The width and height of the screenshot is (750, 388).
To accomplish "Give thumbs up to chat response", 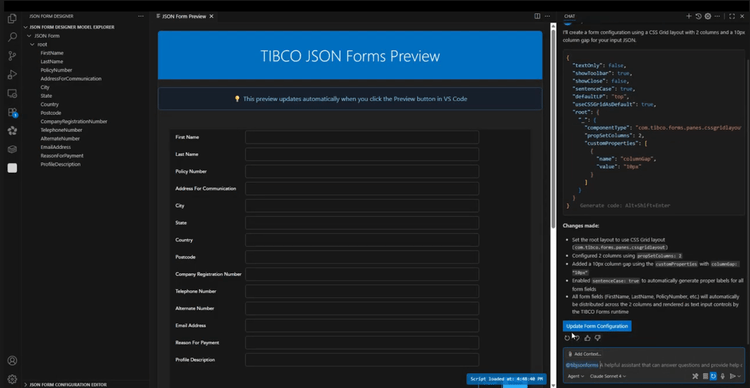I will pos(587,338).
